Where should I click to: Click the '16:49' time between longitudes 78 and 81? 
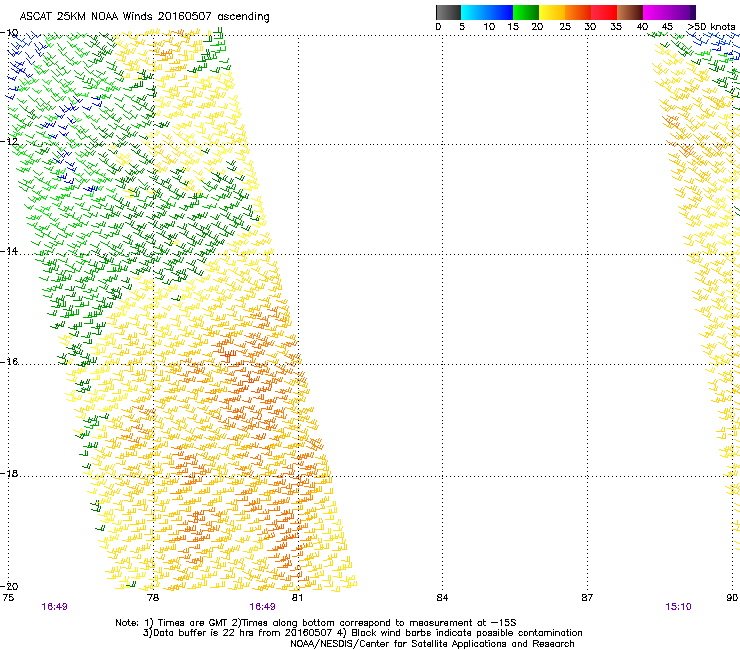tap(262, 607)
